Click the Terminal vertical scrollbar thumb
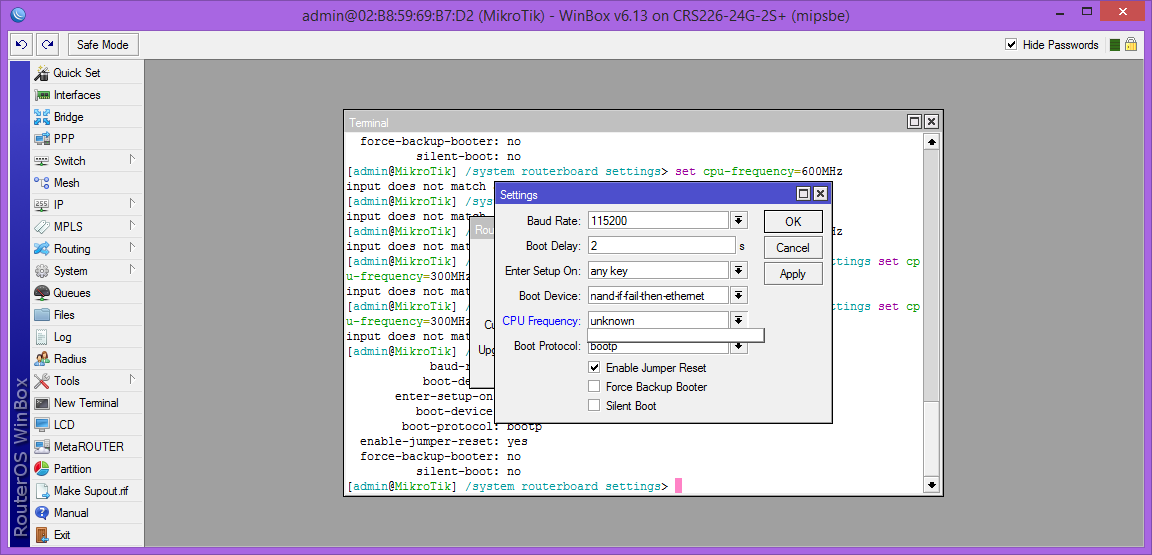Viewport: 1152px width, 555px height. (x=932, y=440)
